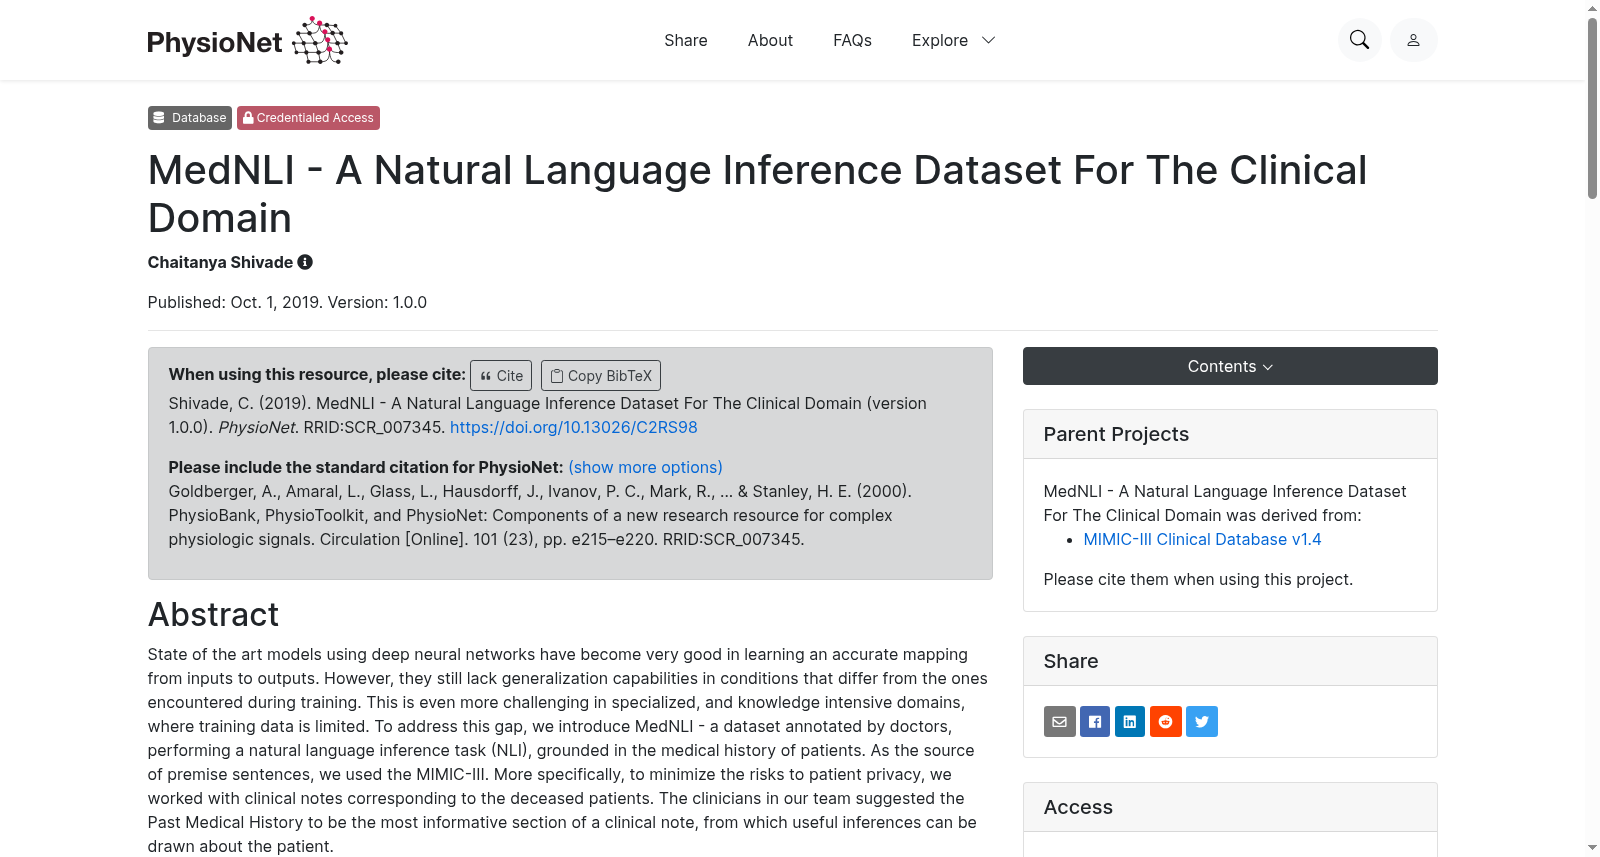
Task: Share on Facebook icon
Action: [1095, 722]
